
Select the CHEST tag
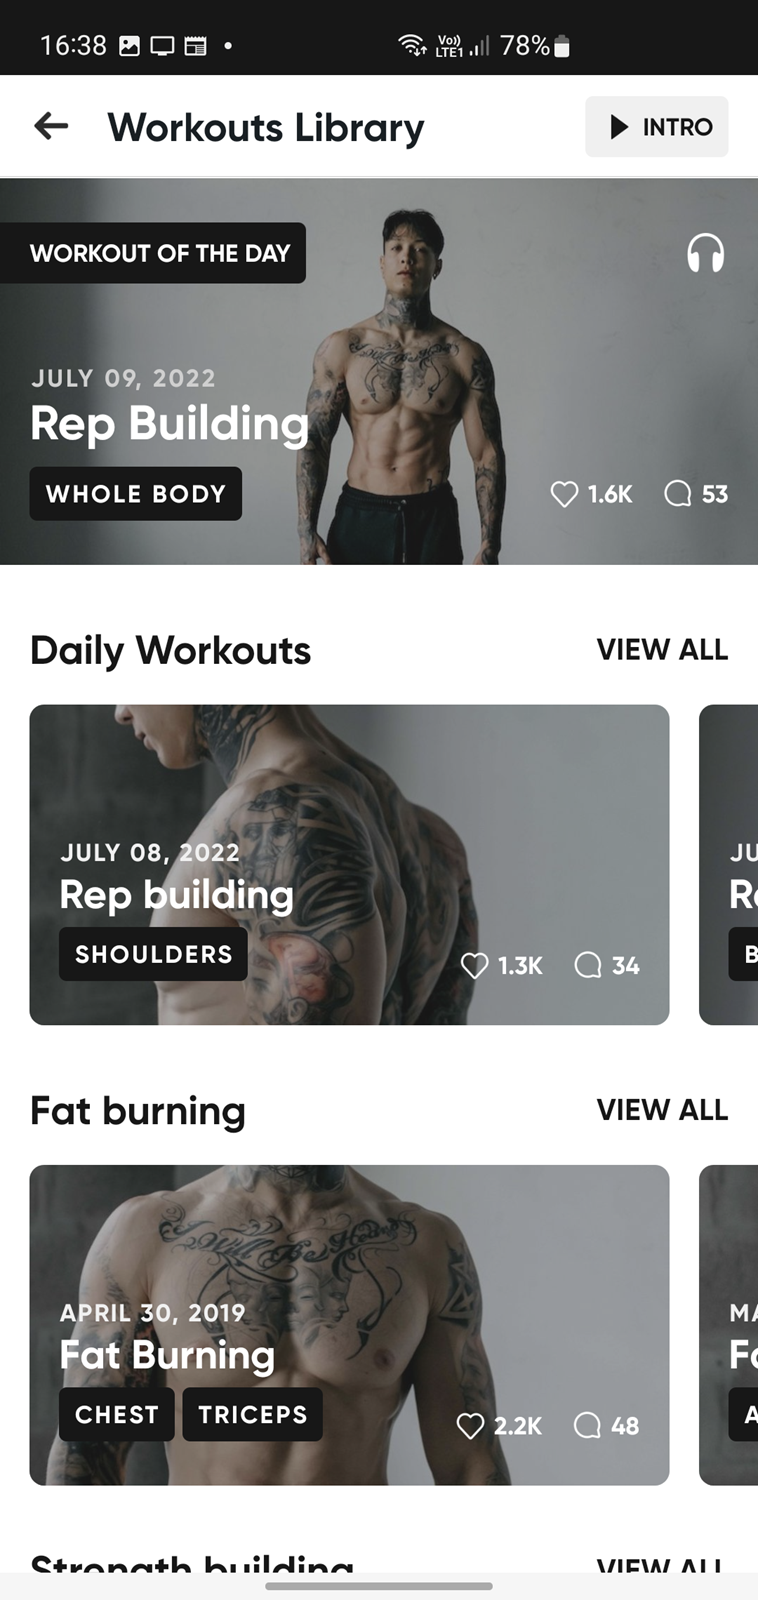click(116, 1414)
